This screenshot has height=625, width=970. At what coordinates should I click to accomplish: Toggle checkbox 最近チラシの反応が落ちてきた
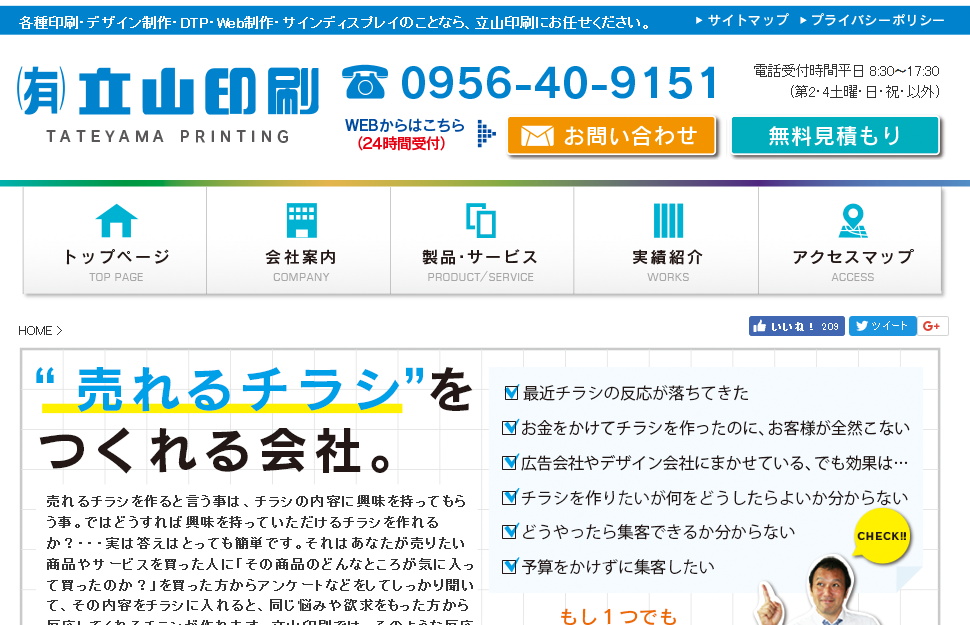pyautogui.click(x=509, y=393)
